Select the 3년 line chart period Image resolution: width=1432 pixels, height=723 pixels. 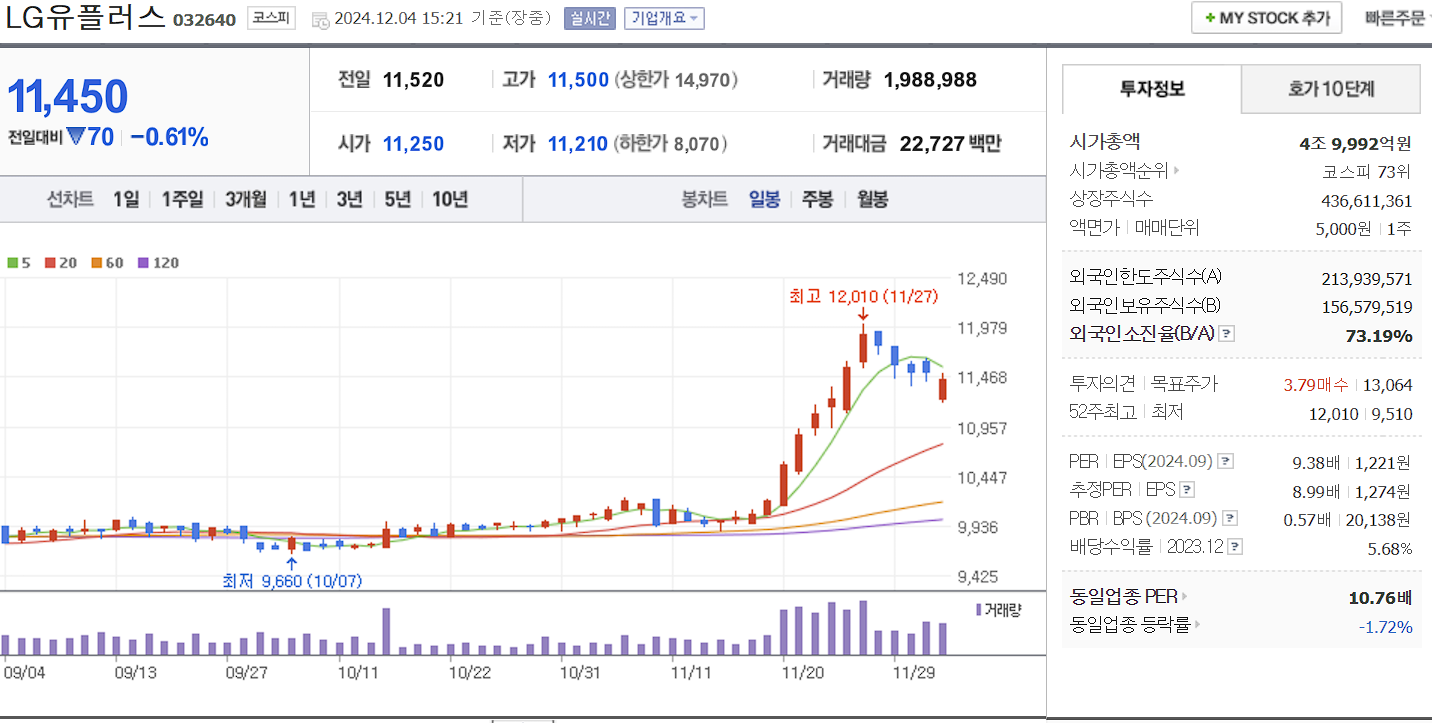point(349,199)
